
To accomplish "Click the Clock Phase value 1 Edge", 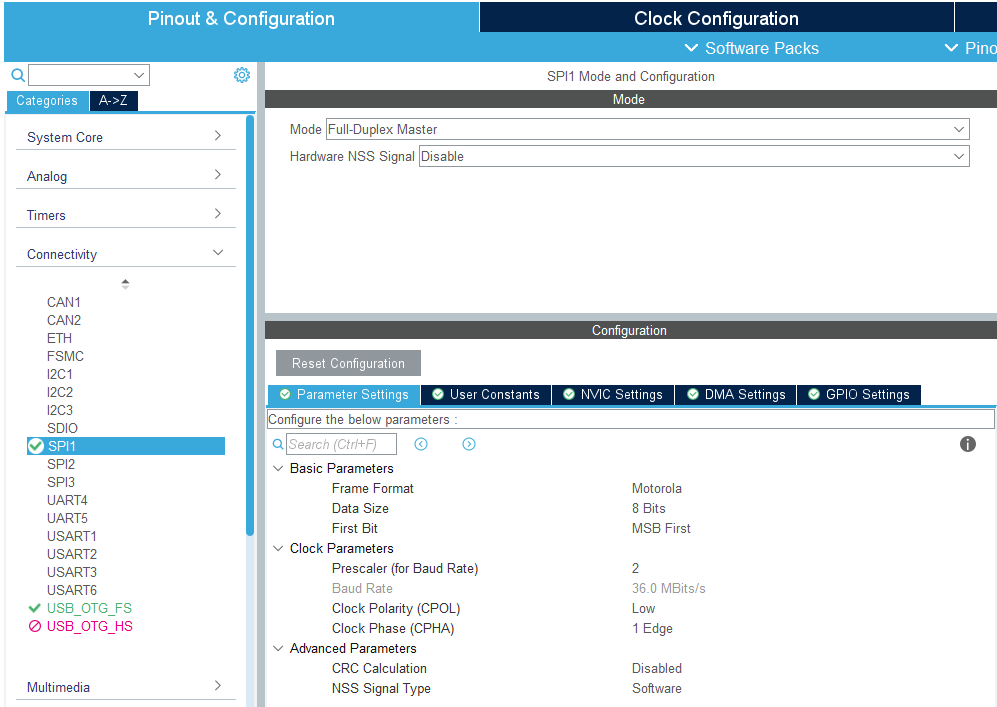I will pyautogui.click(x=652, y=628).
